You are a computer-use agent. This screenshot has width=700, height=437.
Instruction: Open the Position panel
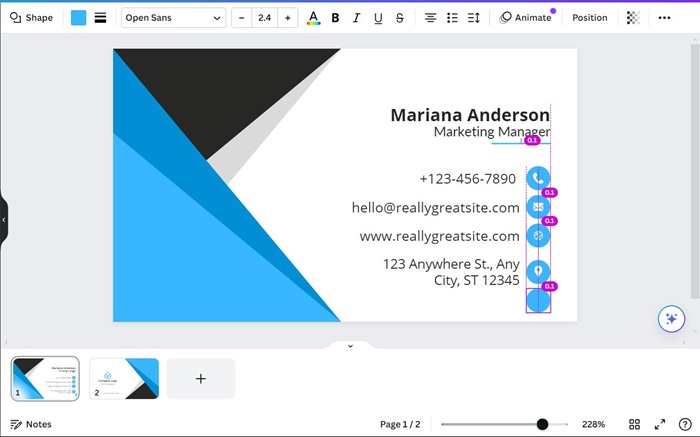589,18
